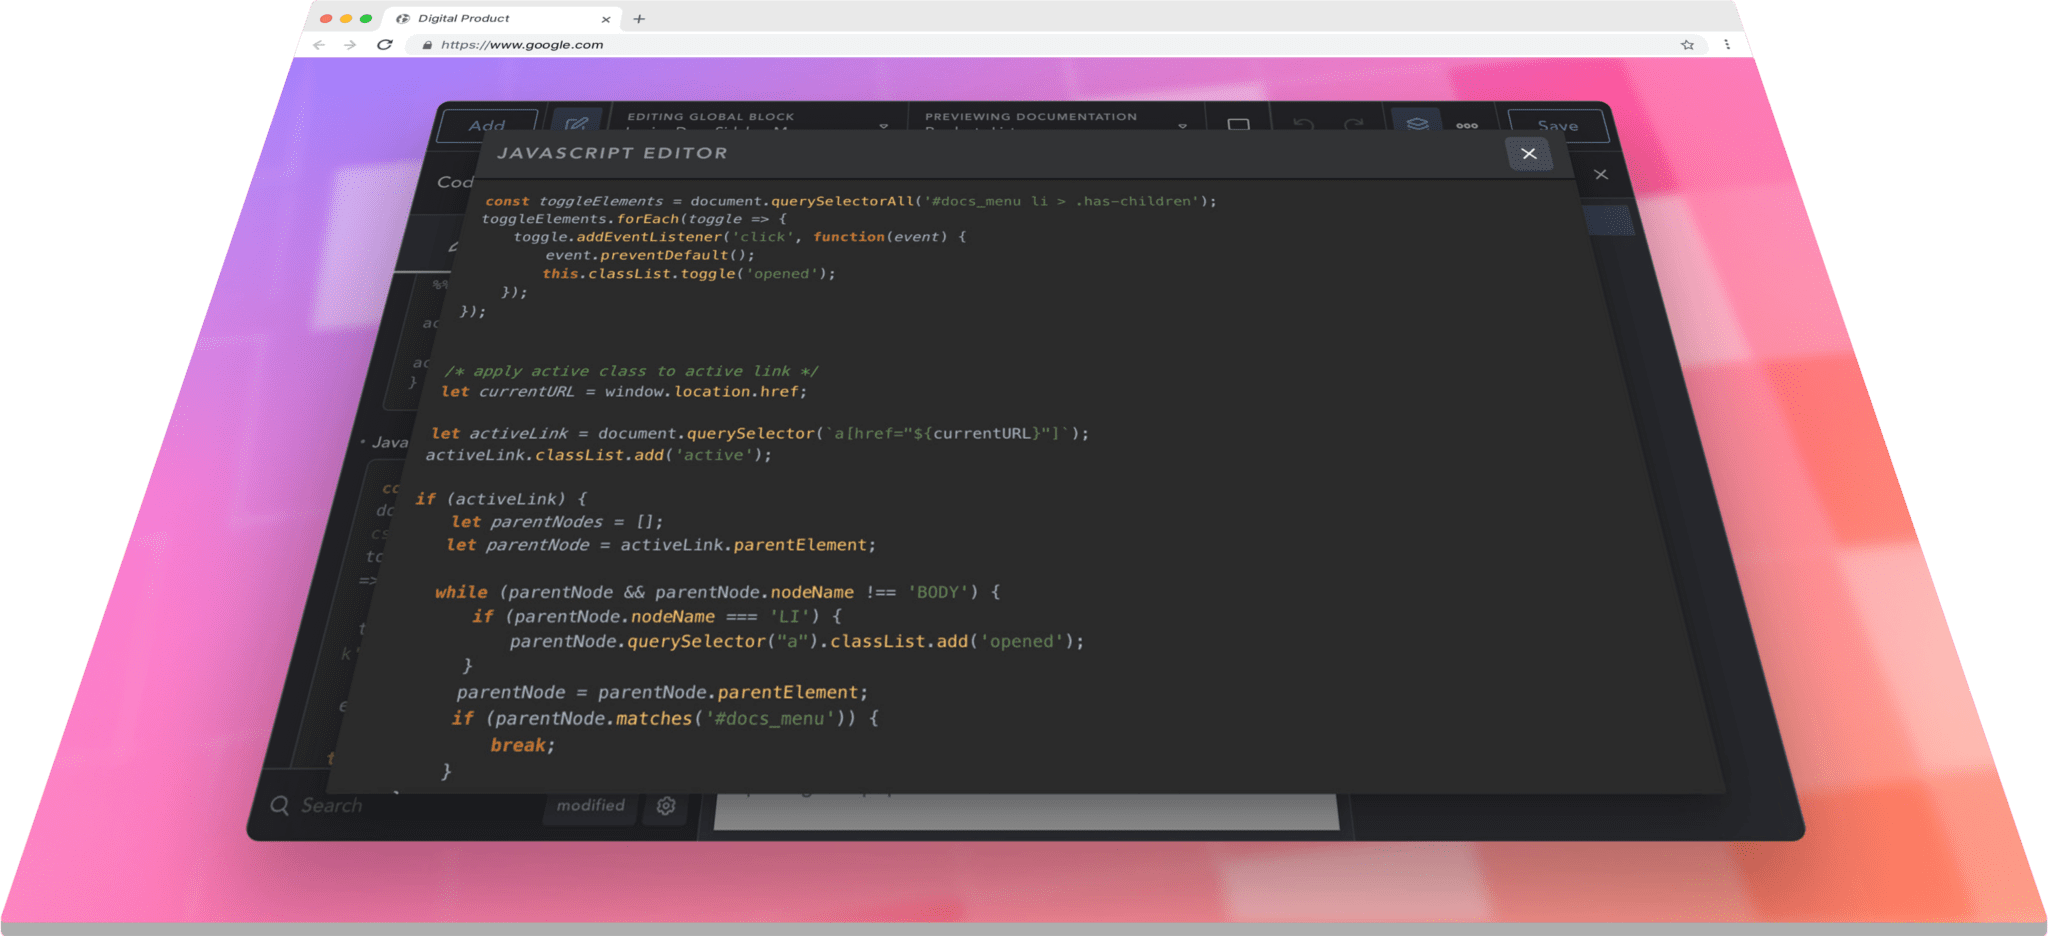
Task: Open Chrome's three-dot menu
Action: (1727, 45)
